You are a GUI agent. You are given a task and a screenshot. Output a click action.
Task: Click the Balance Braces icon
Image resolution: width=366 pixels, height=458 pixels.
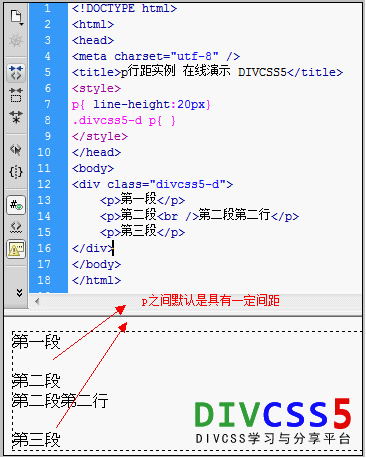click(16, 172)
